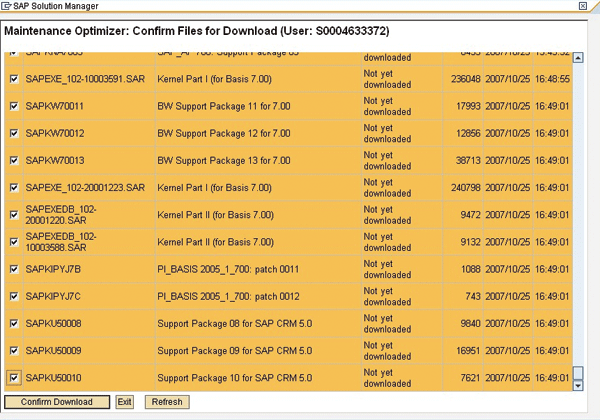Deselect the SAPKU50010 checkbox
This screenshot has width=600, height=420.
click(x=14, y=378)
